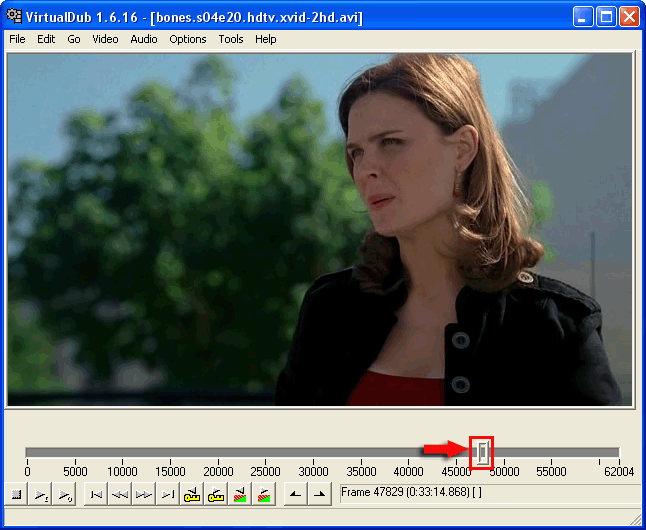
Task: Maximize the VirtualDub window
Action: [606, 17]
